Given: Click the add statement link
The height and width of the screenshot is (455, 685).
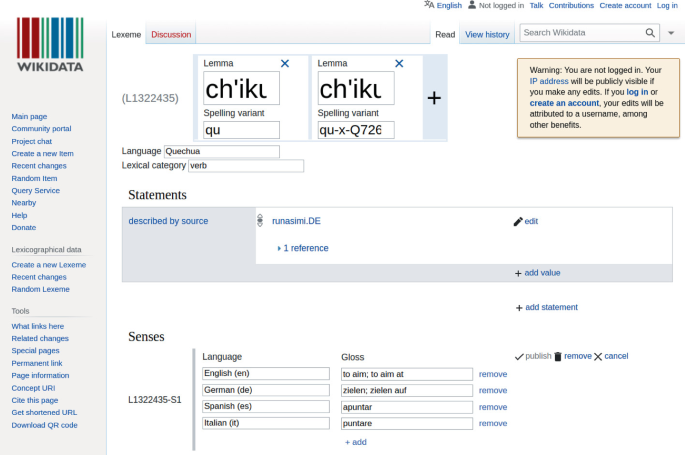Looking at the screenshot, I should [x=550, y=307].
